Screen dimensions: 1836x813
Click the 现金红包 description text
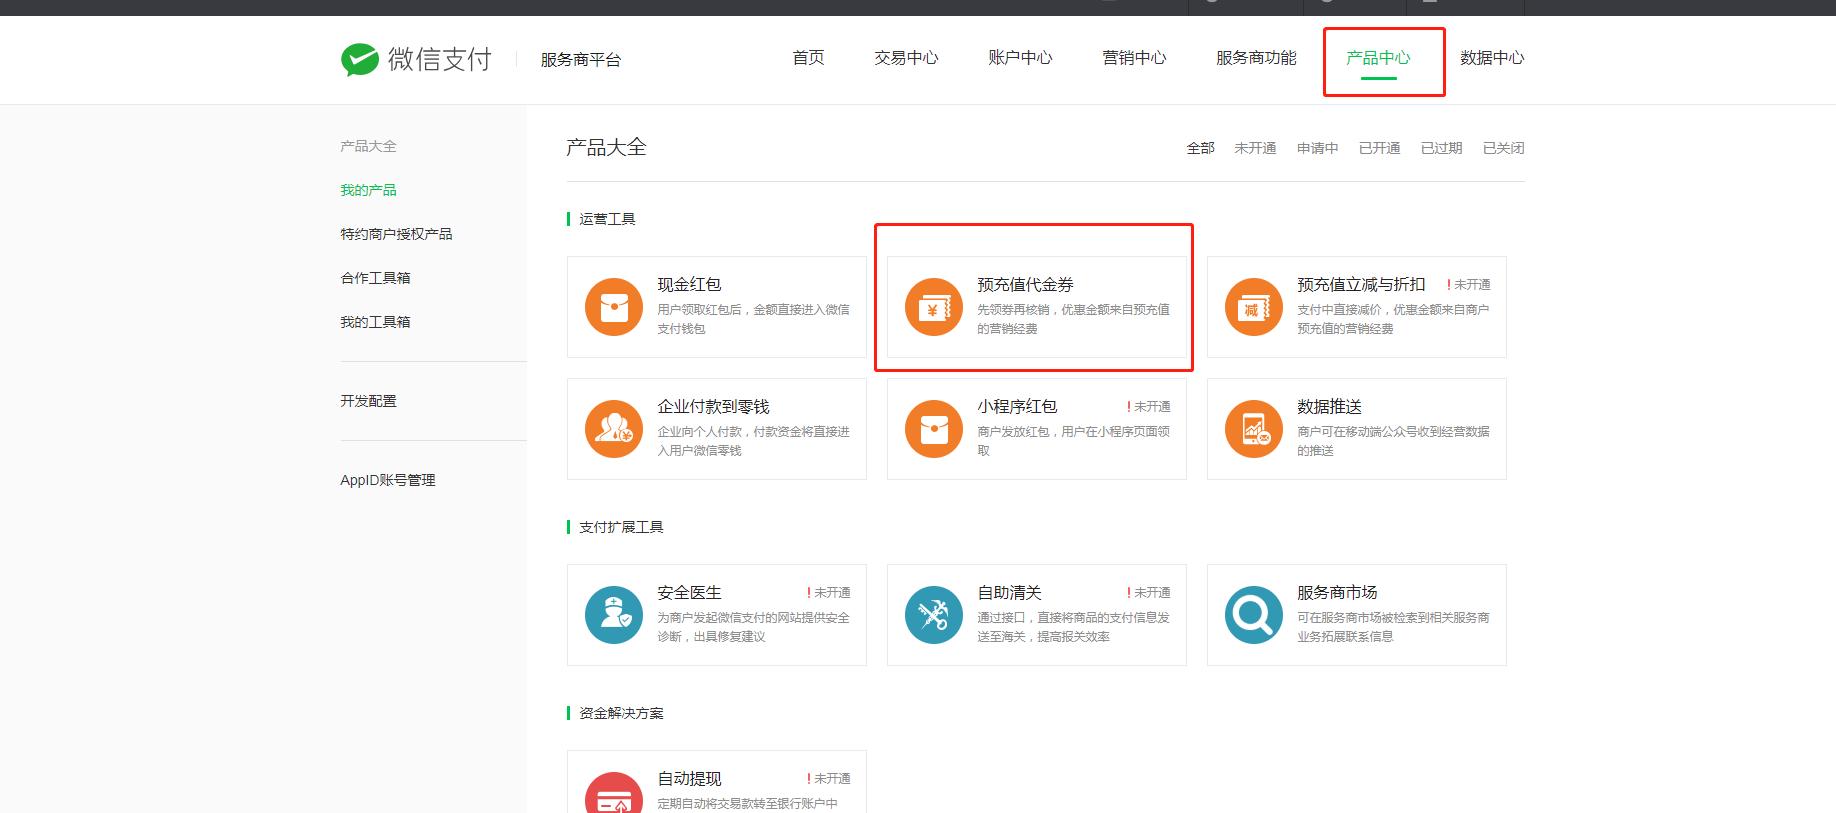pos(753,319)
